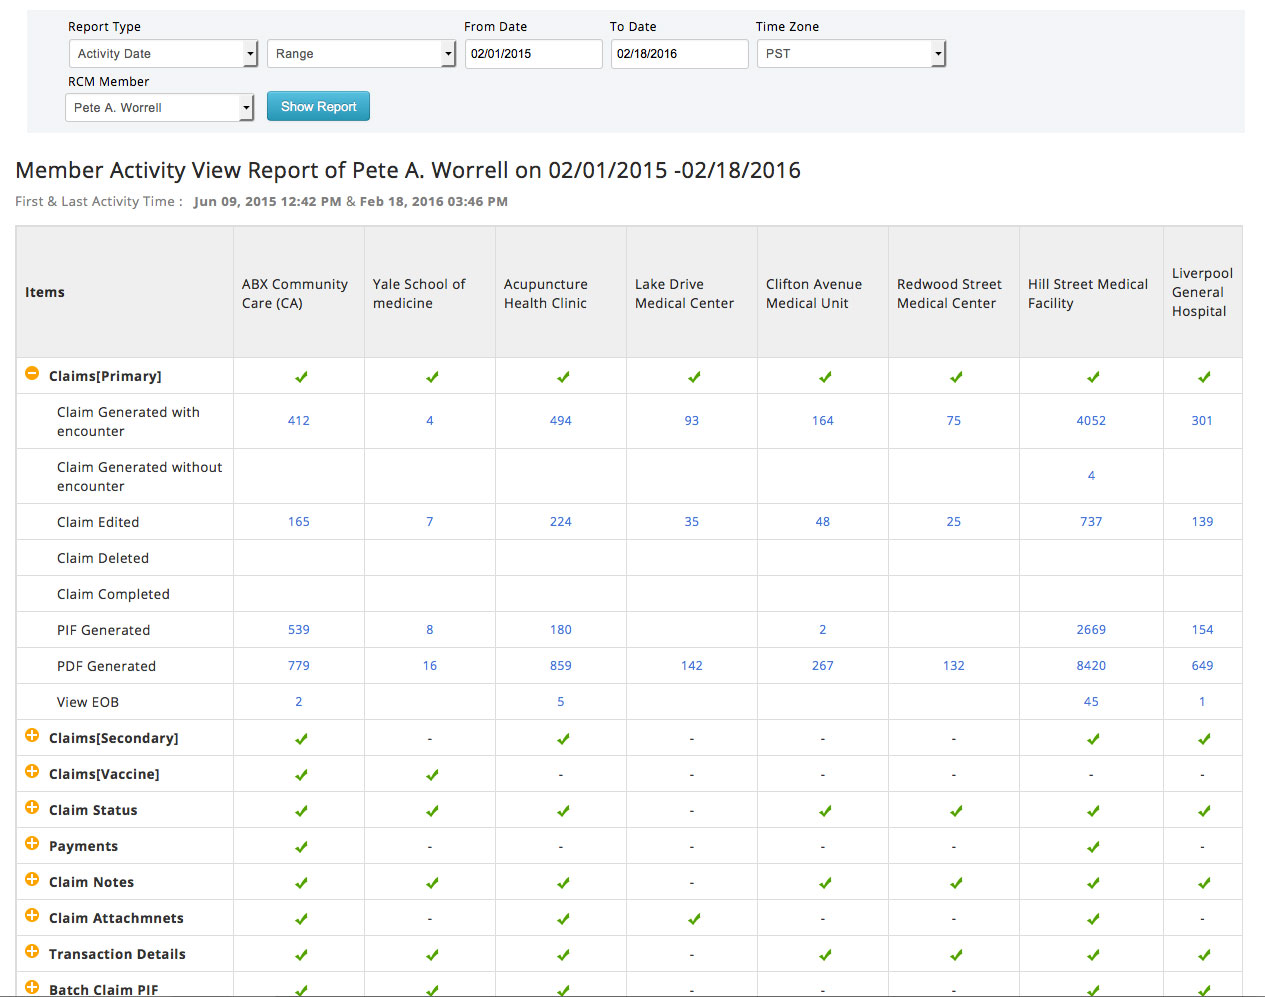Expand the Claim Attachmnets row
Image resolution: width=1265 pixels, height=997 pixels.
coord(32,917)
